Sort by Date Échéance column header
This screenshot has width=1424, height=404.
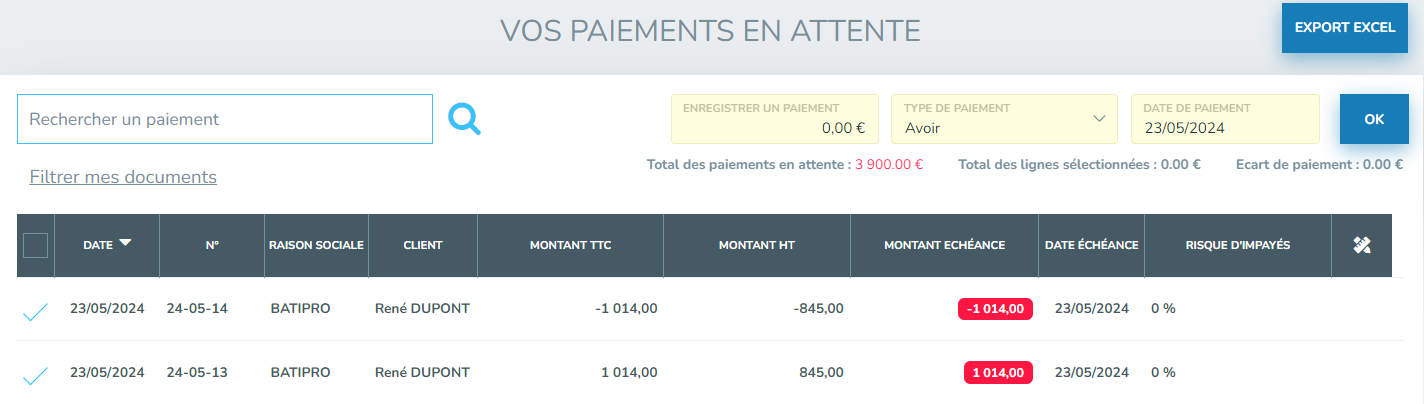(1091, 245)
